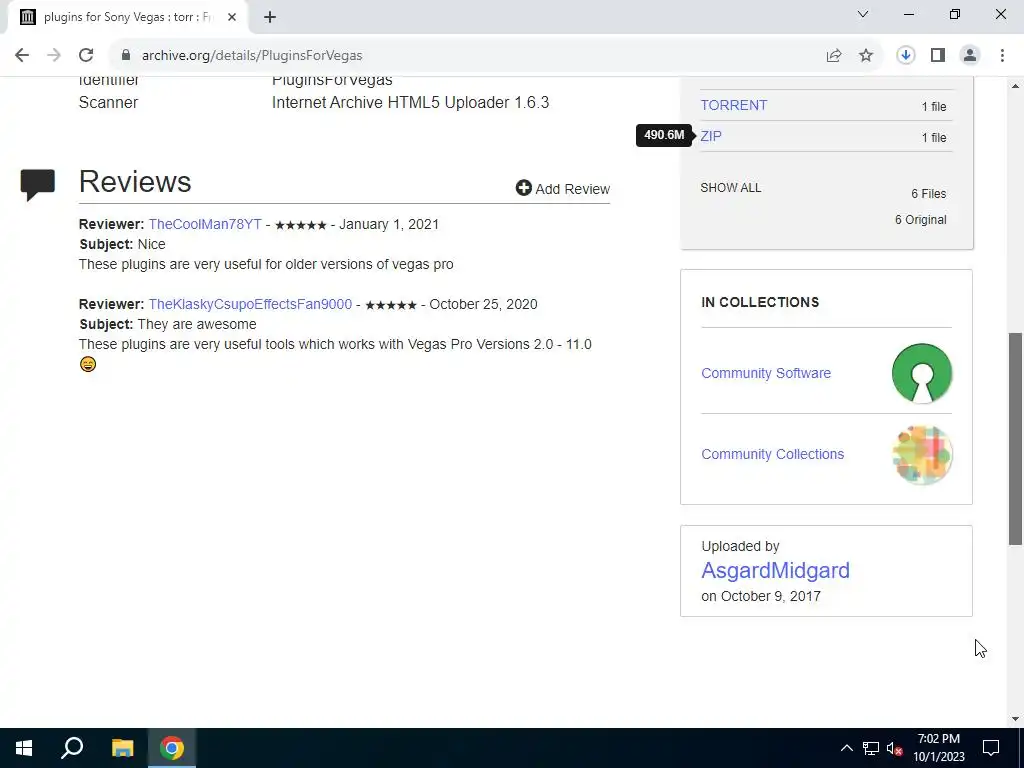Click the Scanner metadata label
The image size is (1024, 768).
[x=108, y=103]
